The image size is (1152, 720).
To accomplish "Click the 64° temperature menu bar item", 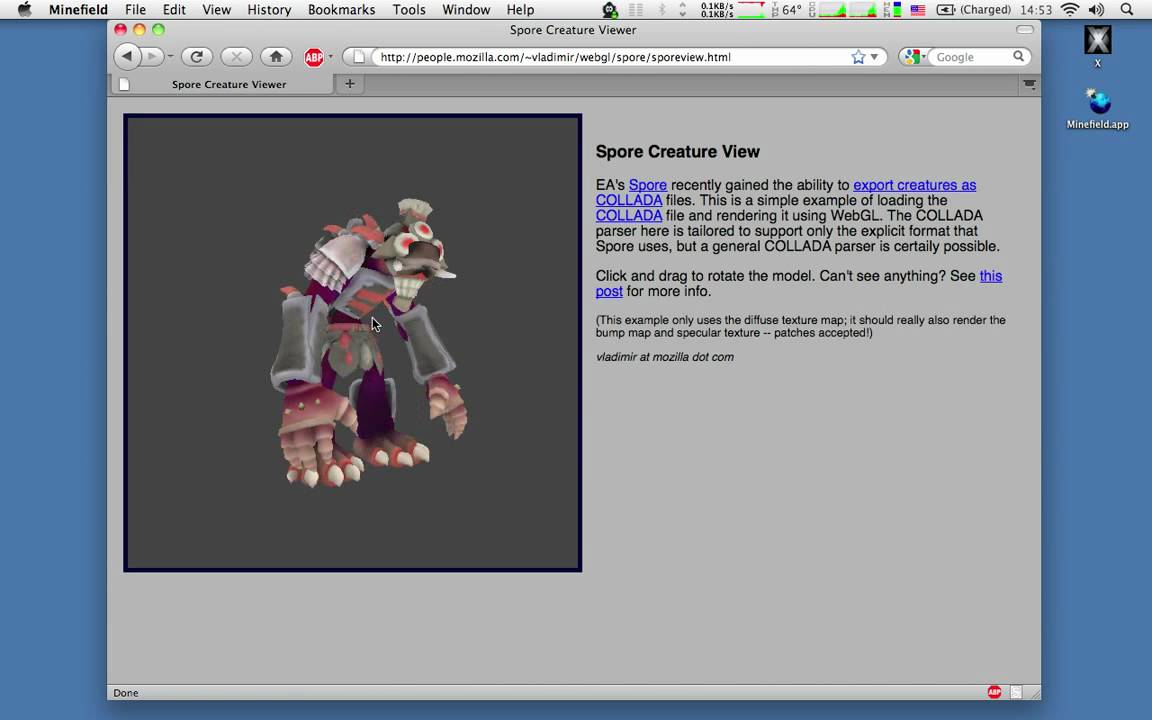I will pyautogui.click(x=787, y=10).
